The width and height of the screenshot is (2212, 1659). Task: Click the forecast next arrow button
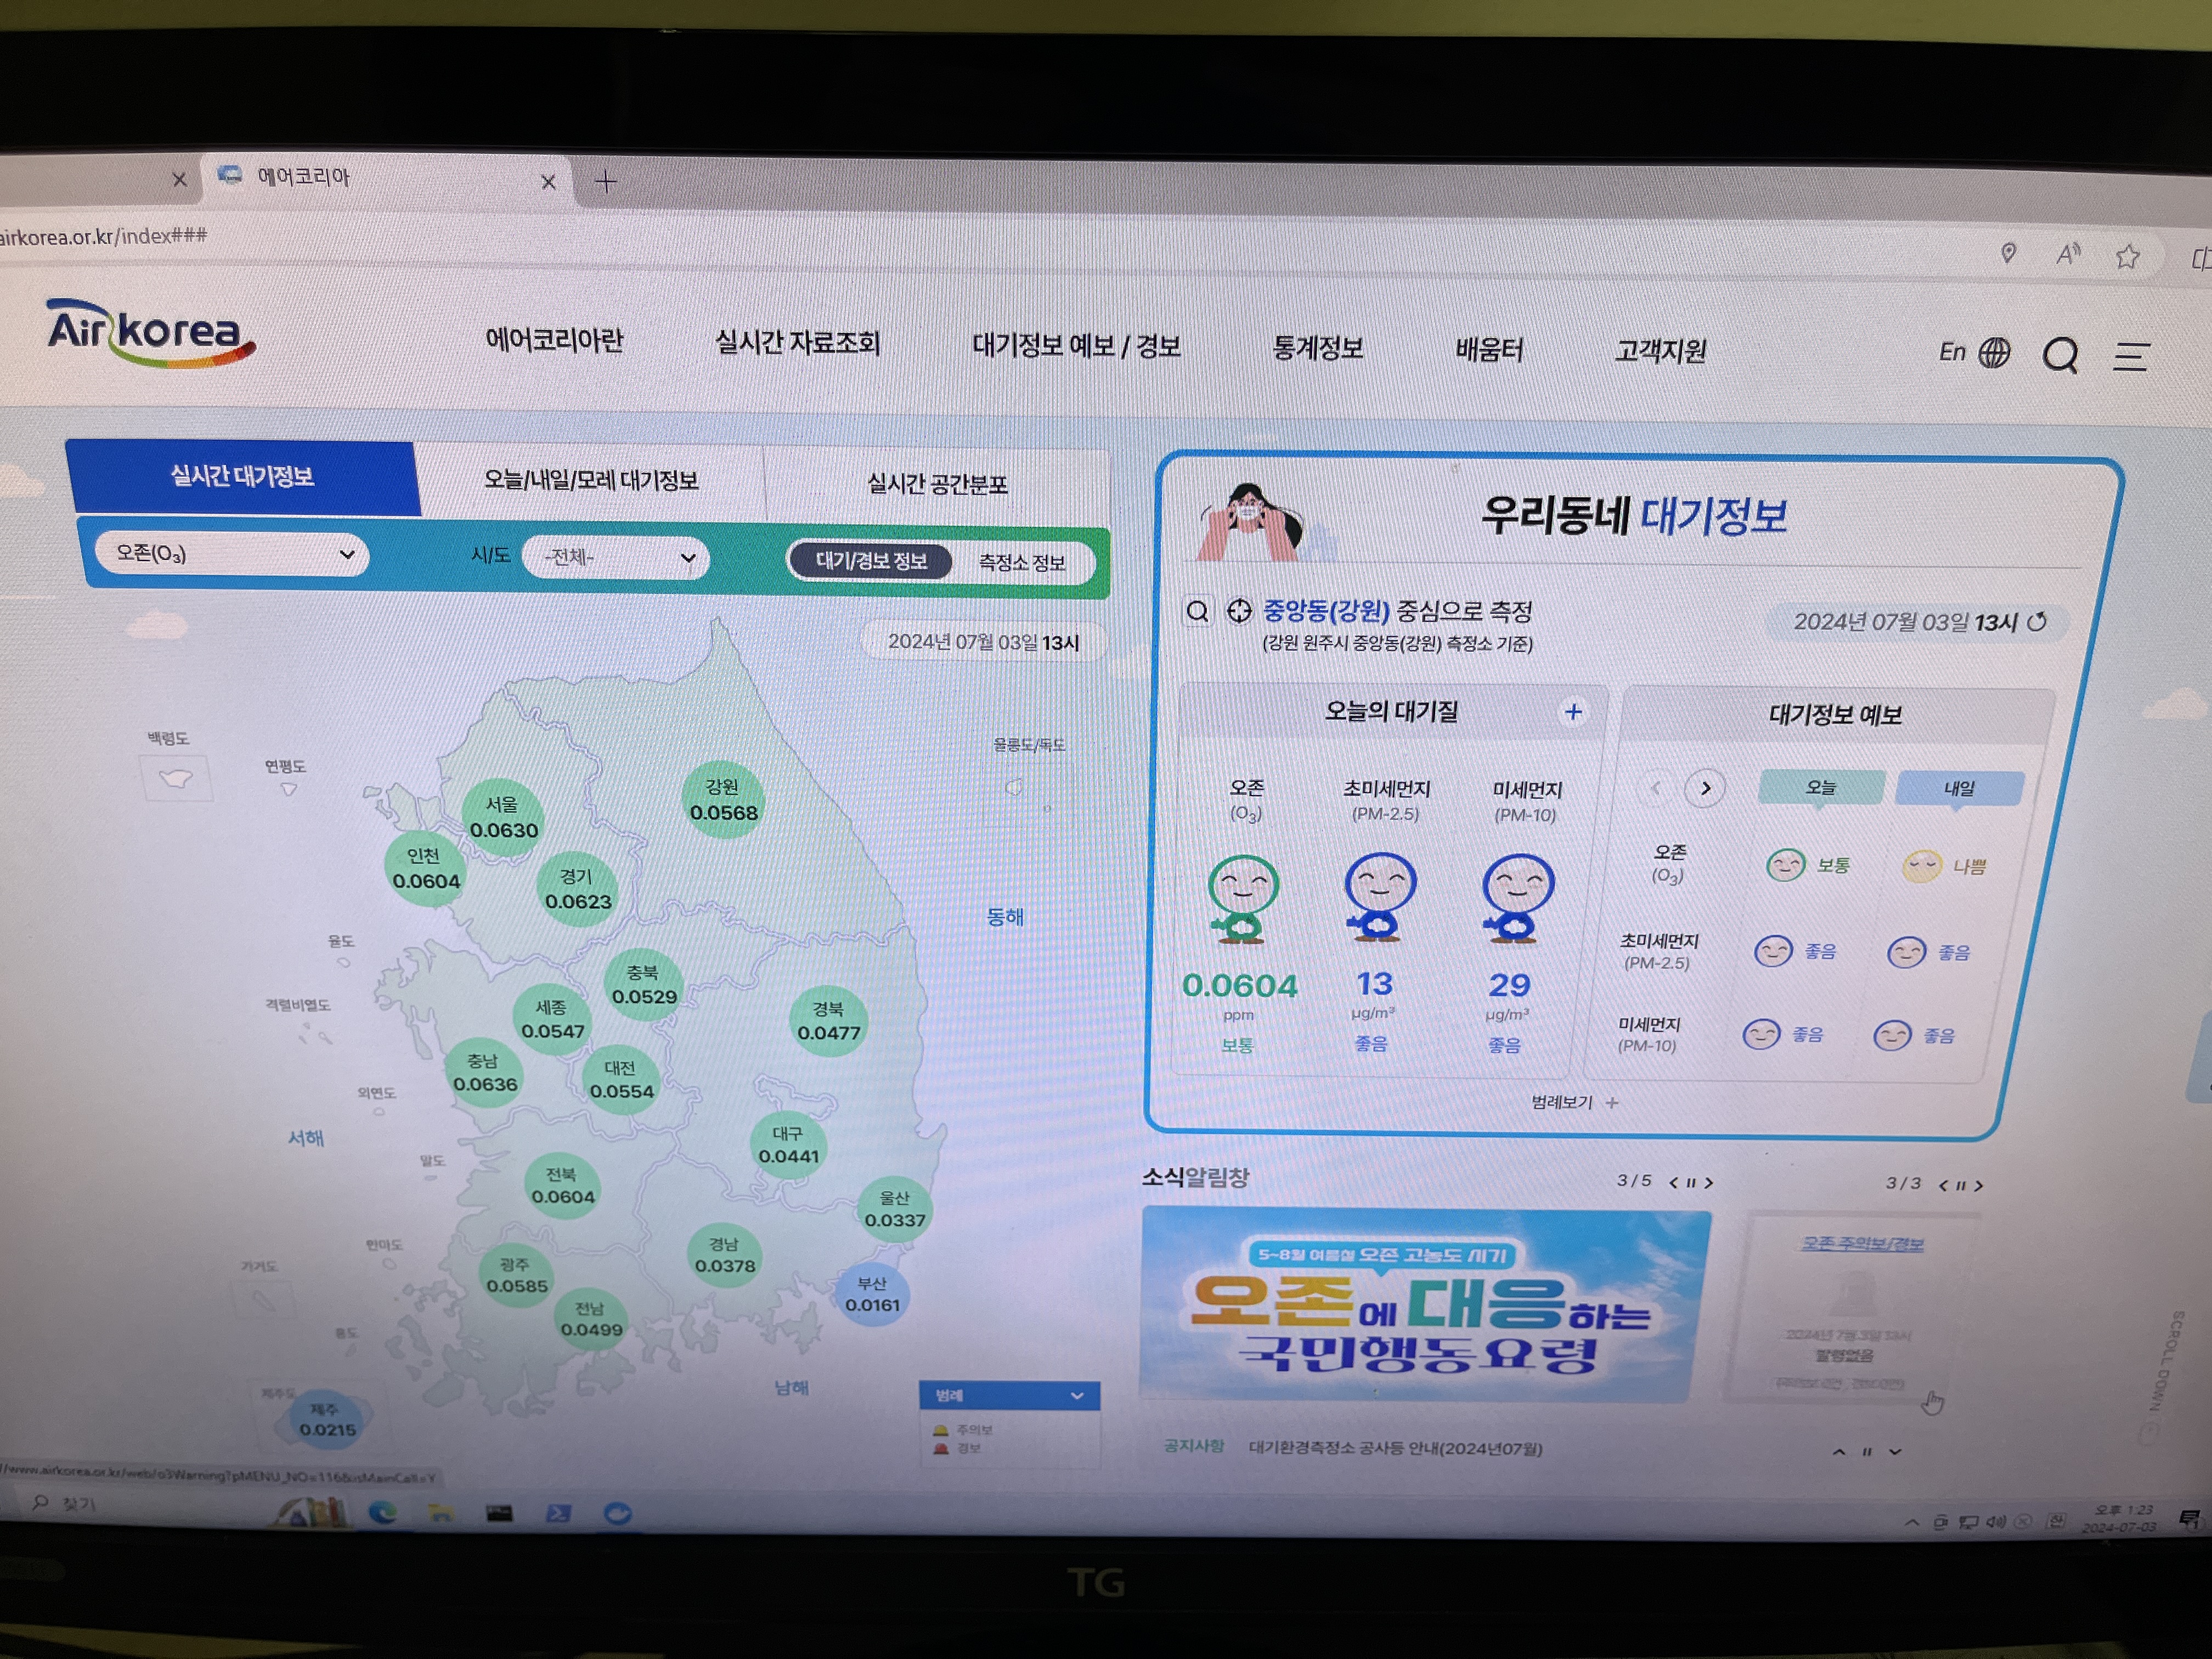[x=1705, y=788]
